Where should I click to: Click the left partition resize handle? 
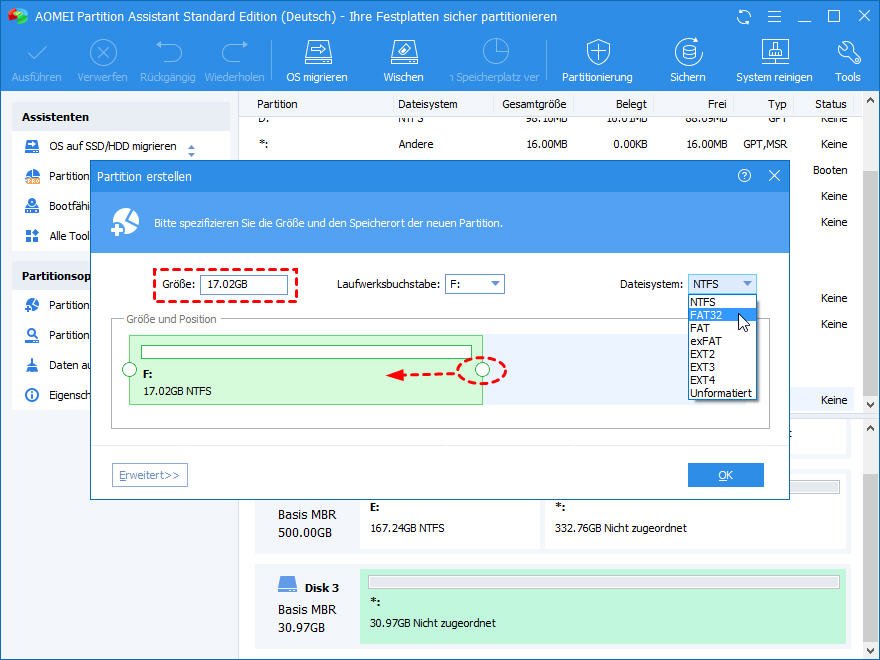[x=129, y=369]
